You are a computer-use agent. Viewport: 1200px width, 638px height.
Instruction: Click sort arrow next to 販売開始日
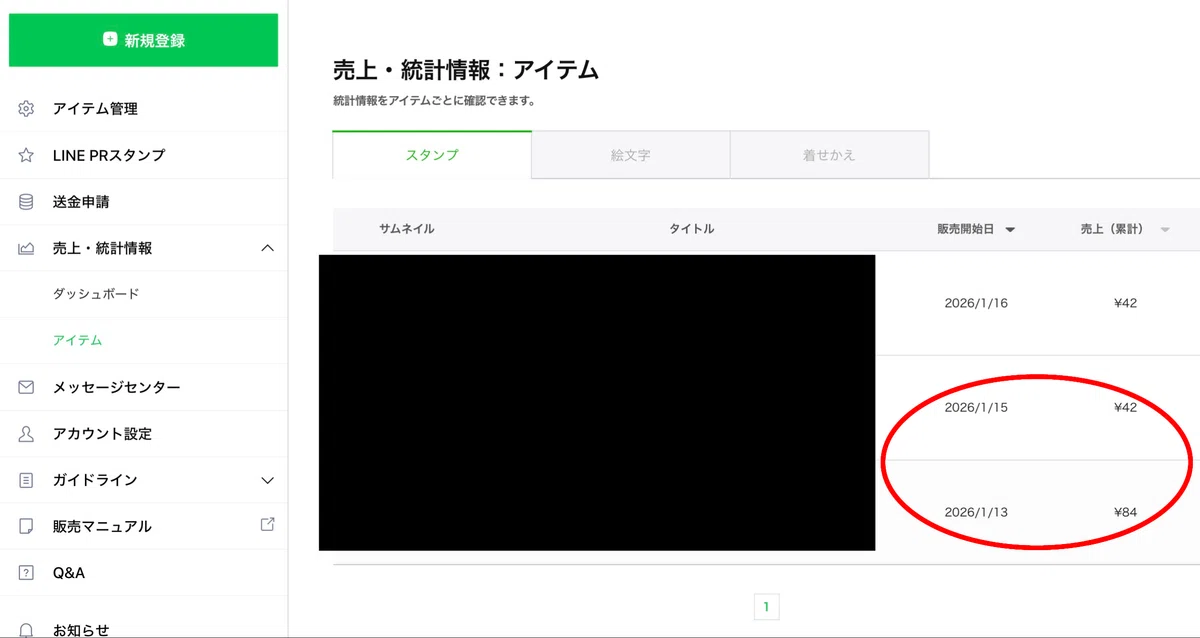point(1010,230)
